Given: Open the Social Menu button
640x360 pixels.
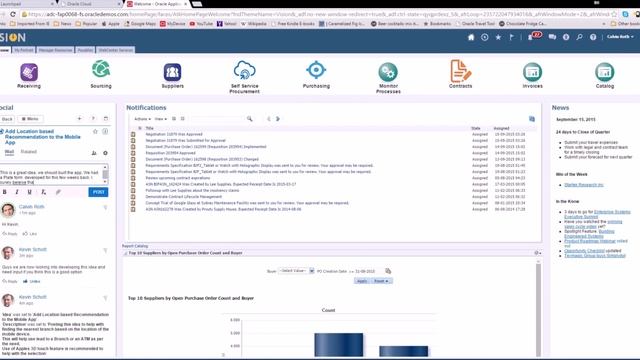Looking at the screenshot, I should click(31, 119).
